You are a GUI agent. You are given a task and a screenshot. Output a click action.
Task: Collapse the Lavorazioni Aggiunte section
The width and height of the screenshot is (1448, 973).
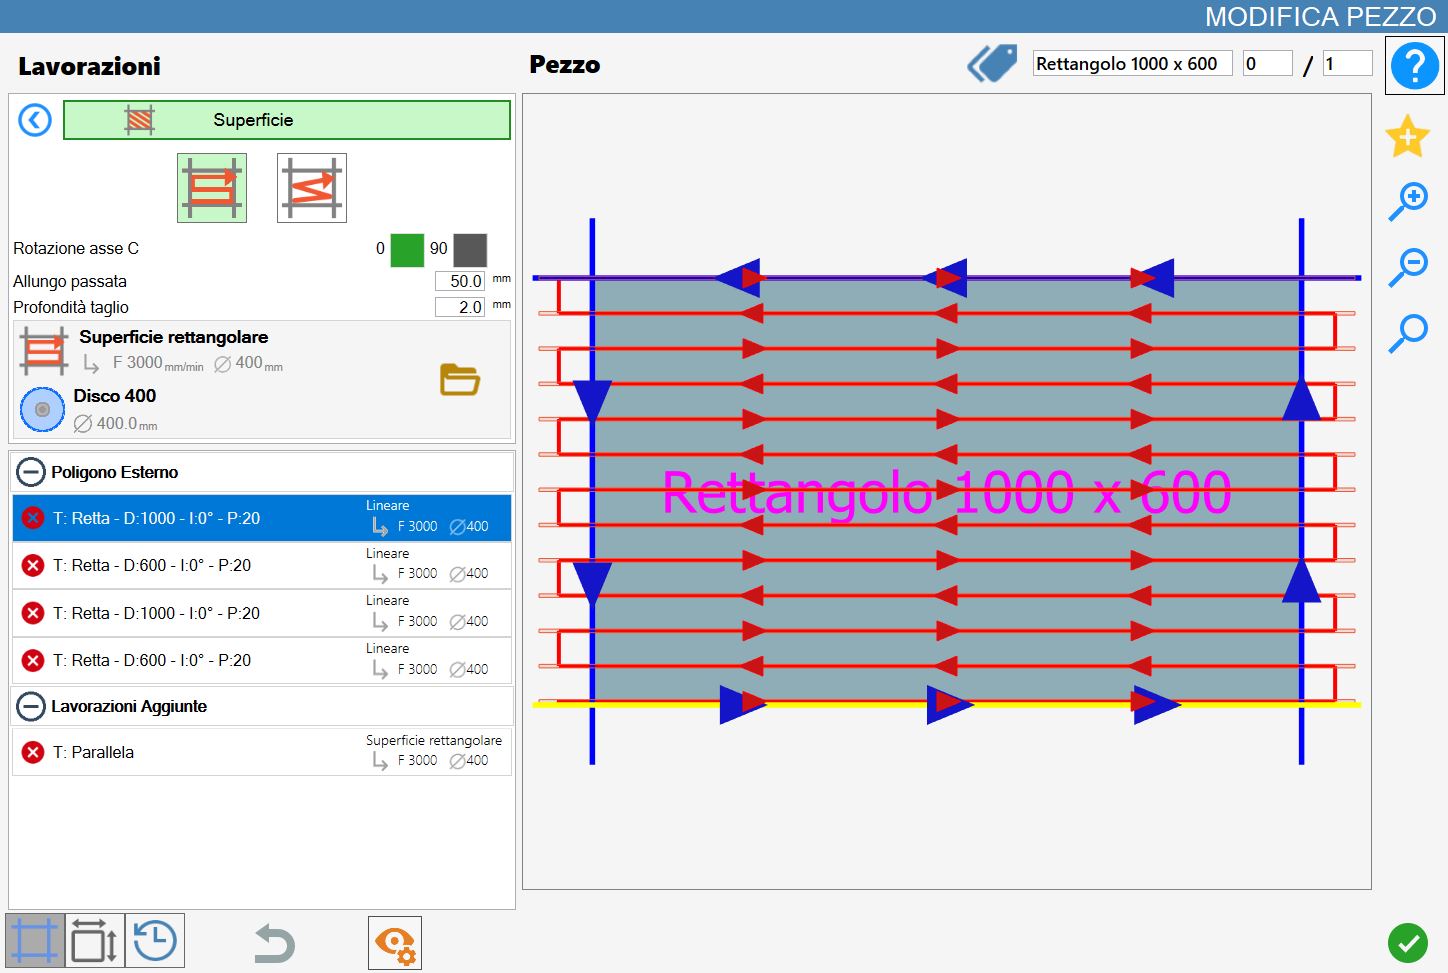tap(31, 706)
